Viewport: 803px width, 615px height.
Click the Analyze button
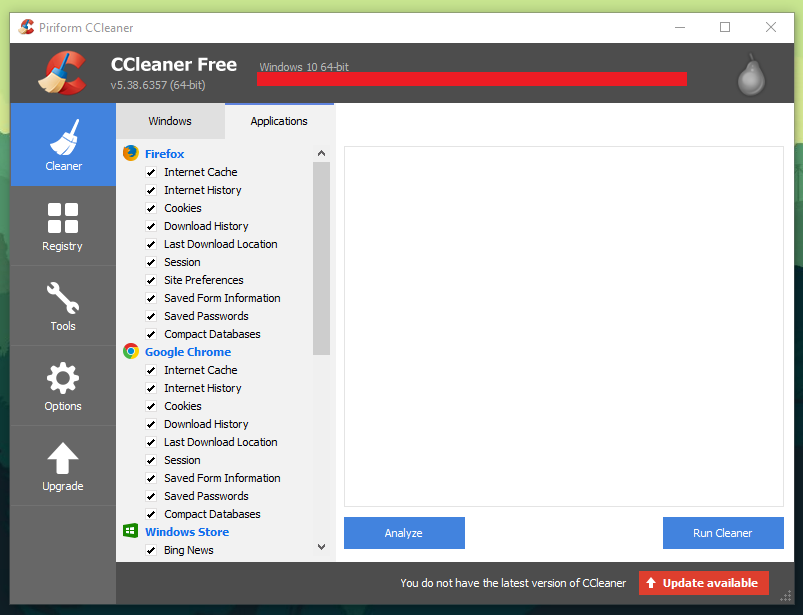pos(404,533)
